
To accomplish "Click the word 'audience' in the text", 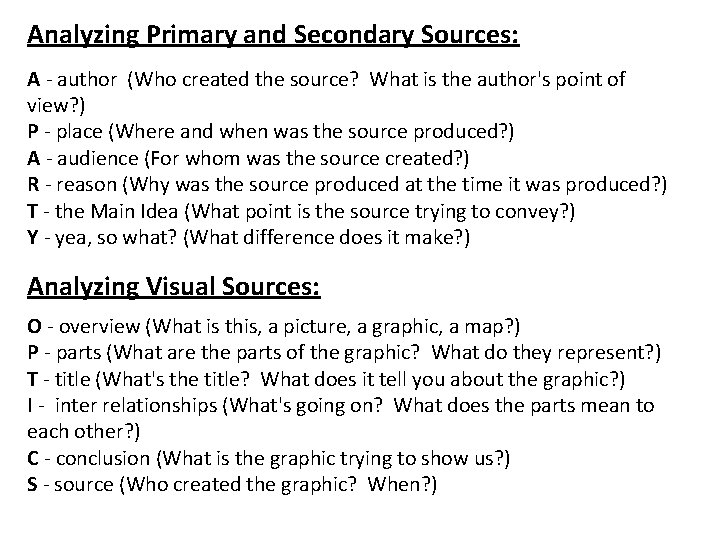I will coord(98,158).
